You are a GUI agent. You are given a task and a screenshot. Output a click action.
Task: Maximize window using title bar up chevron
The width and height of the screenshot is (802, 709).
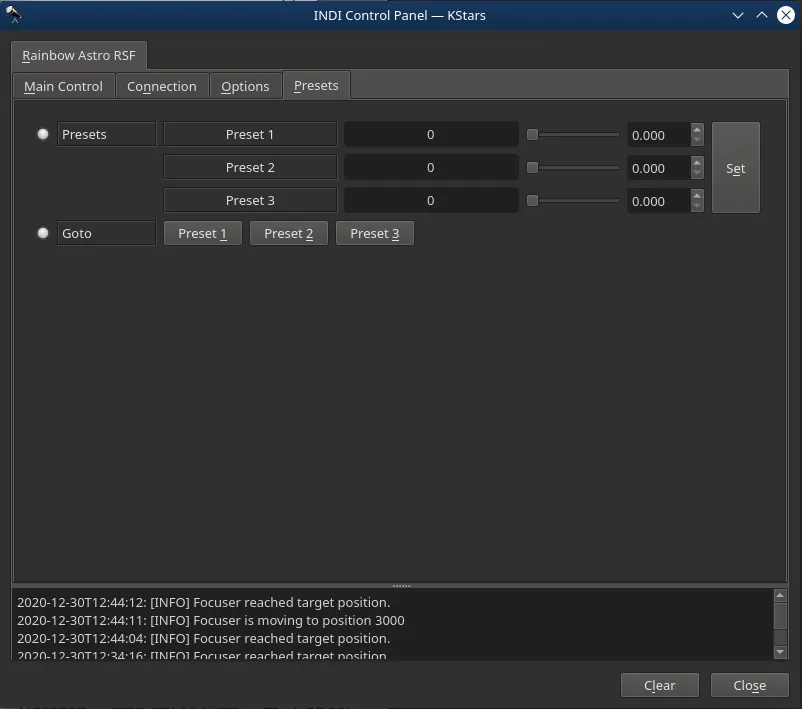(x=762, y=15)
